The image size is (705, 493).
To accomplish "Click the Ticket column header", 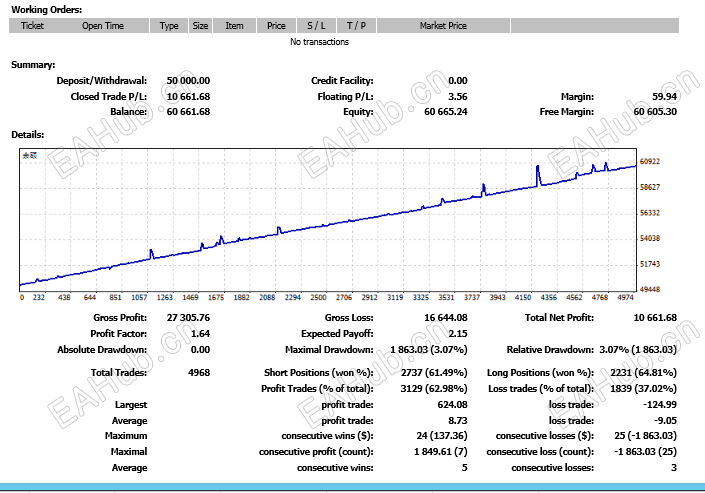I will point(32,26).
